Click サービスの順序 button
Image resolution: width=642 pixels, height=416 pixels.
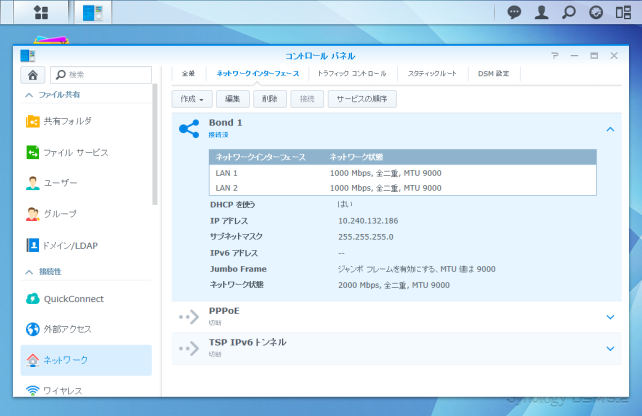pos(362,99)
